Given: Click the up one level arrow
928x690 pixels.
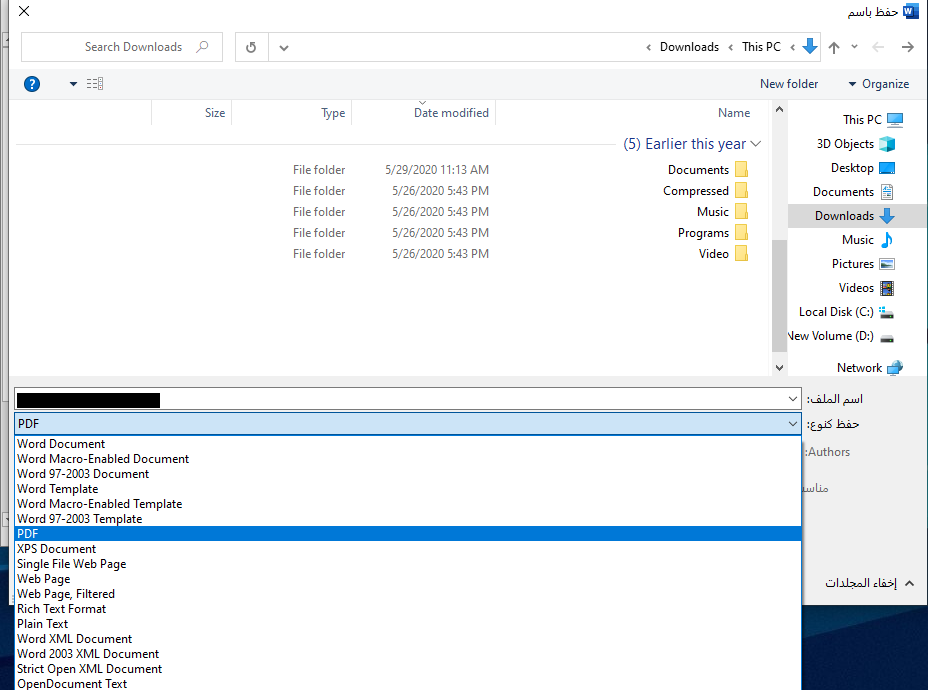Looking at the screenshot, I should coord(834,47).
